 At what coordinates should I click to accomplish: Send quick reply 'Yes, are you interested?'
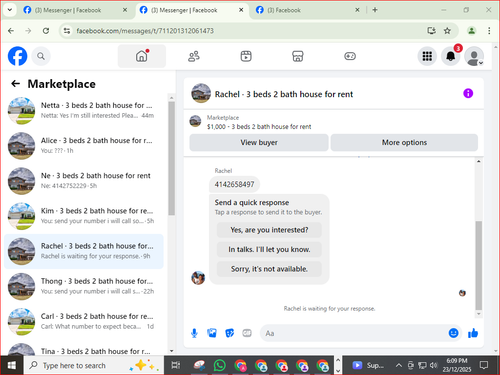(x=269, y=230)
